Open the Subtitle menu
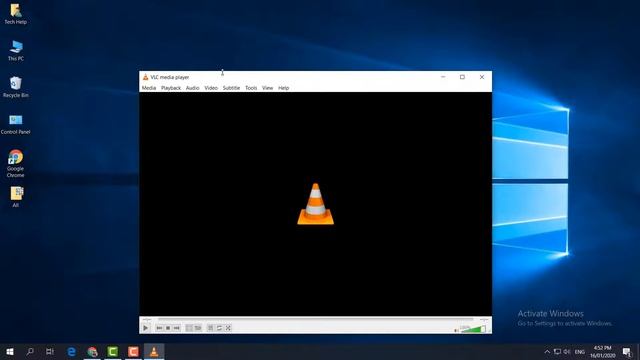 (231, 88)
